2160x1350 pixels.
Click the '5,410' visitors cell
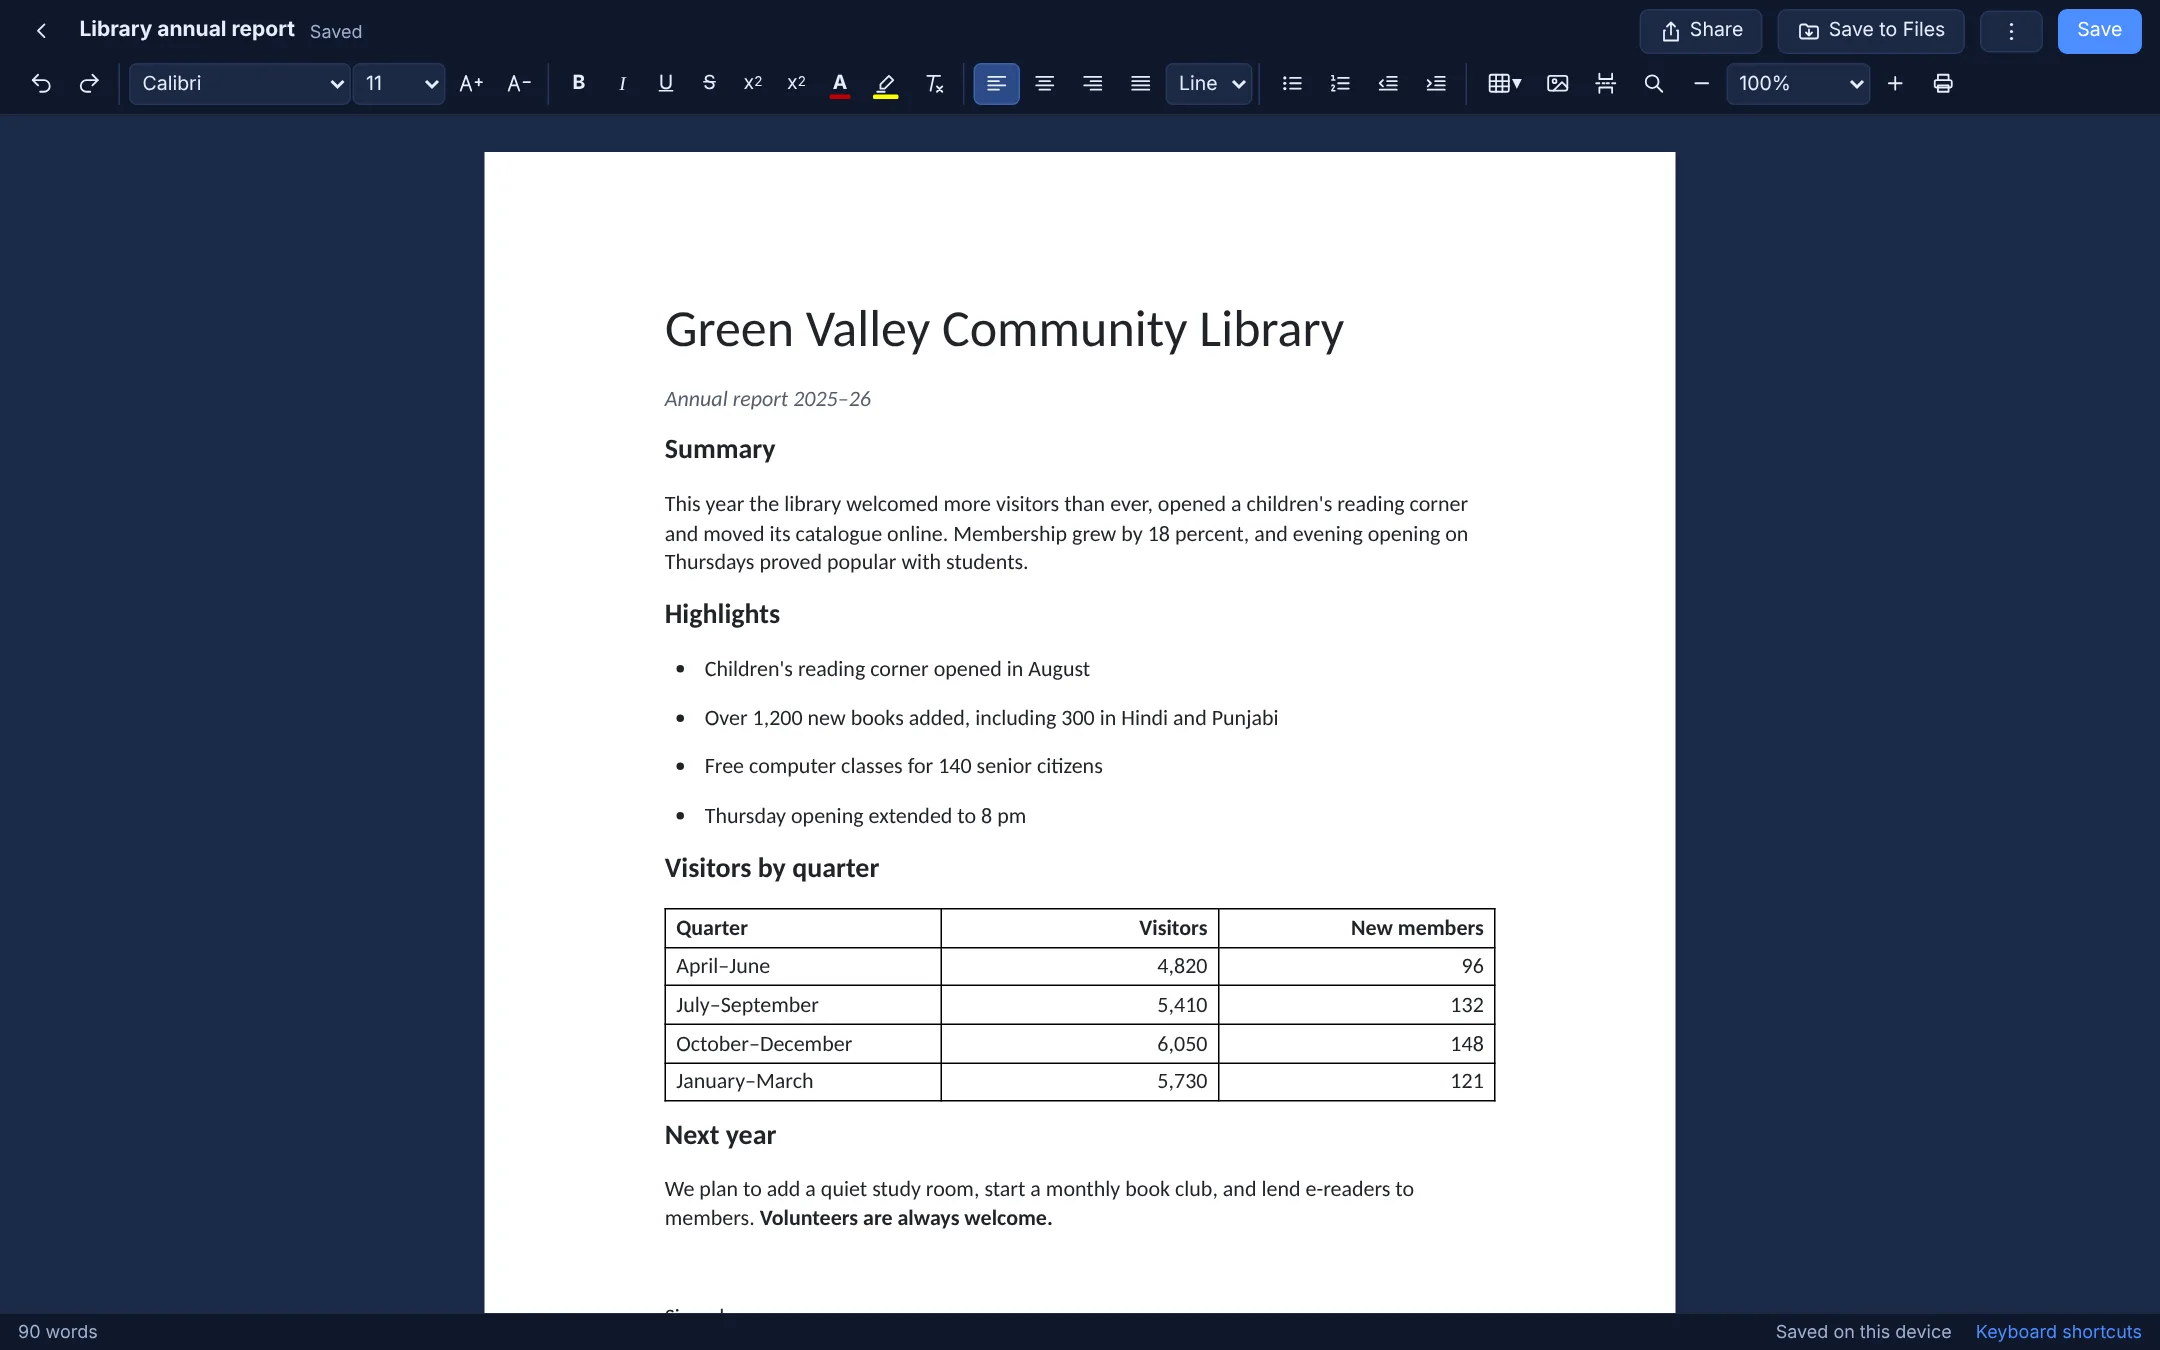(x=1080, y=1005)
